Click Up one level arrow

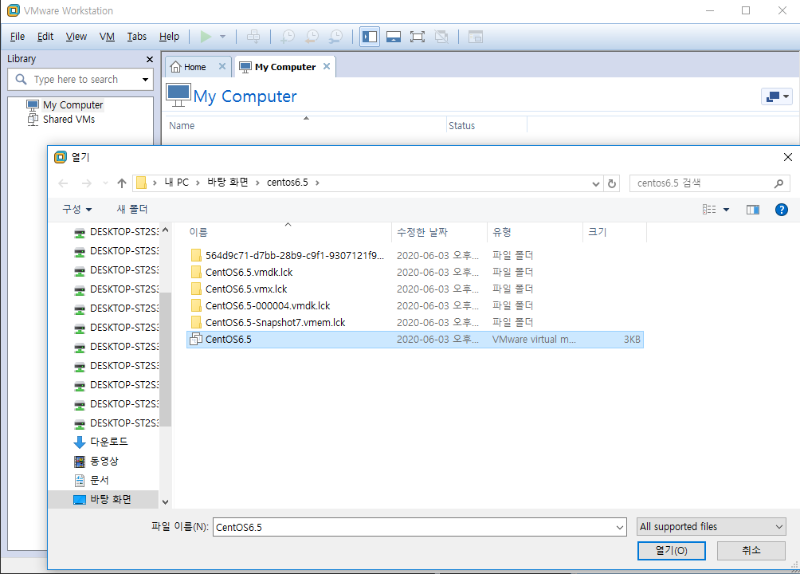(121, 183)
